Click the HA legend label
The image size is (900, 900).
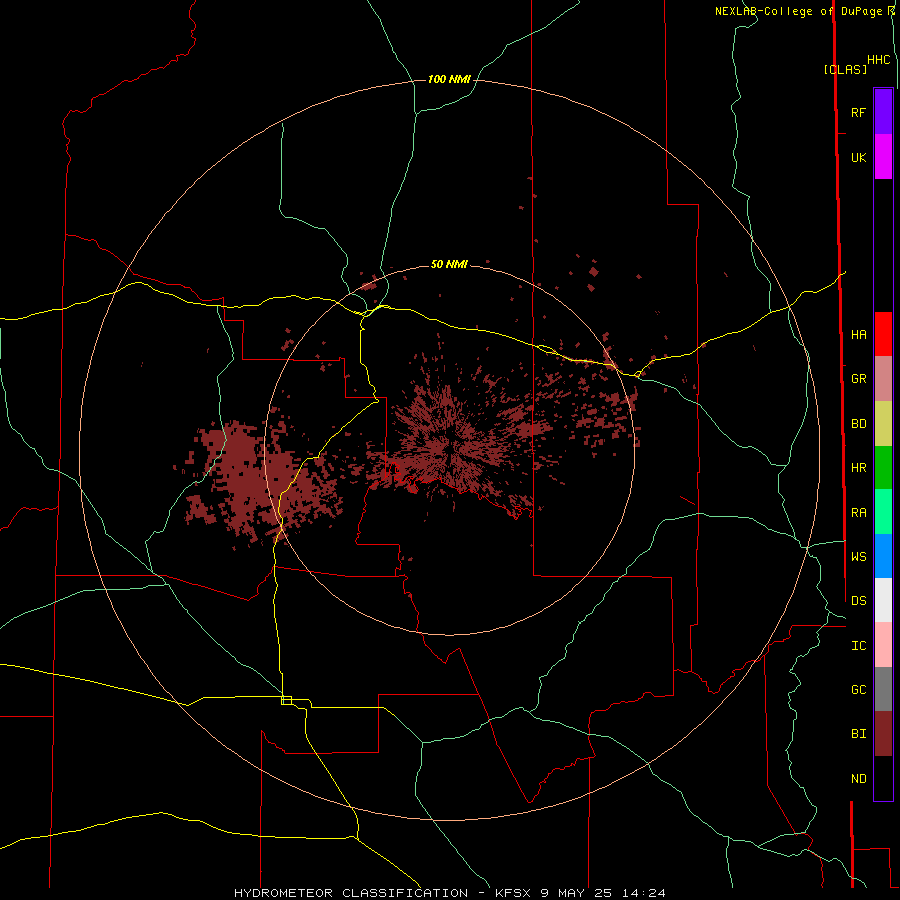click(858, 334)
